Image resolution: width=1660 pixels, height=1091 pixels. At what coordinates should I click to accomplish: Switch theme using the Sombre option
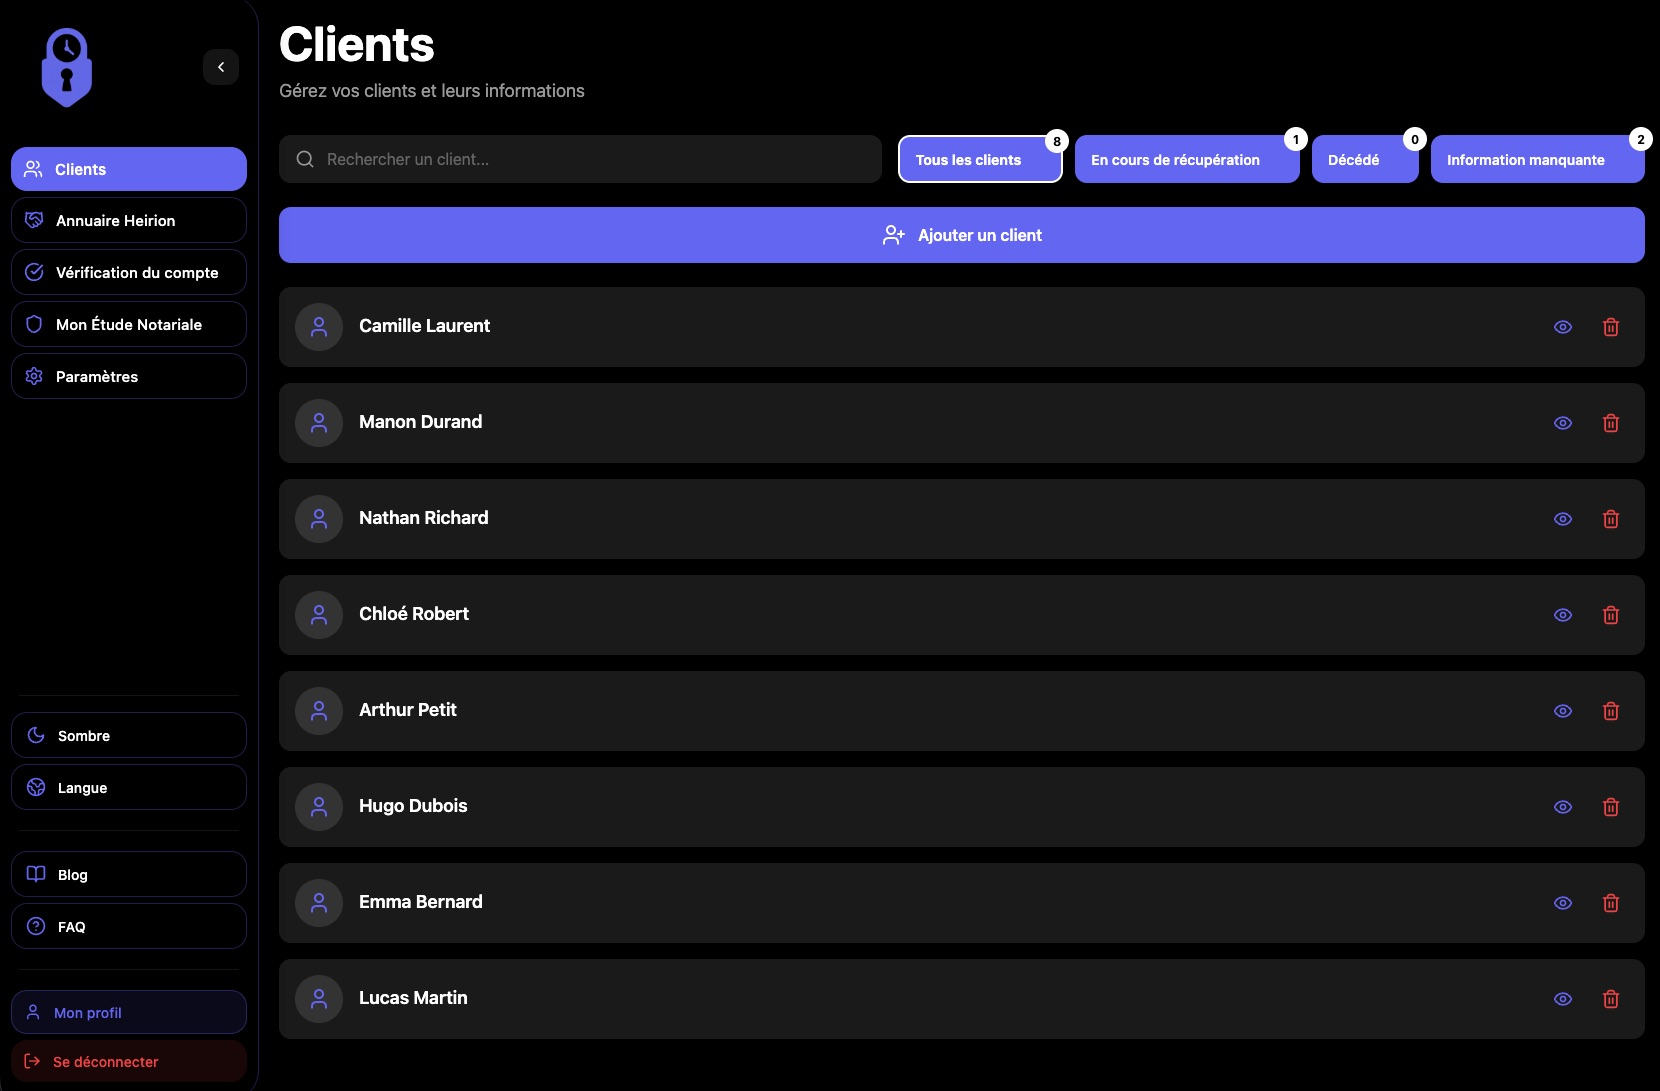click(128, 735)
